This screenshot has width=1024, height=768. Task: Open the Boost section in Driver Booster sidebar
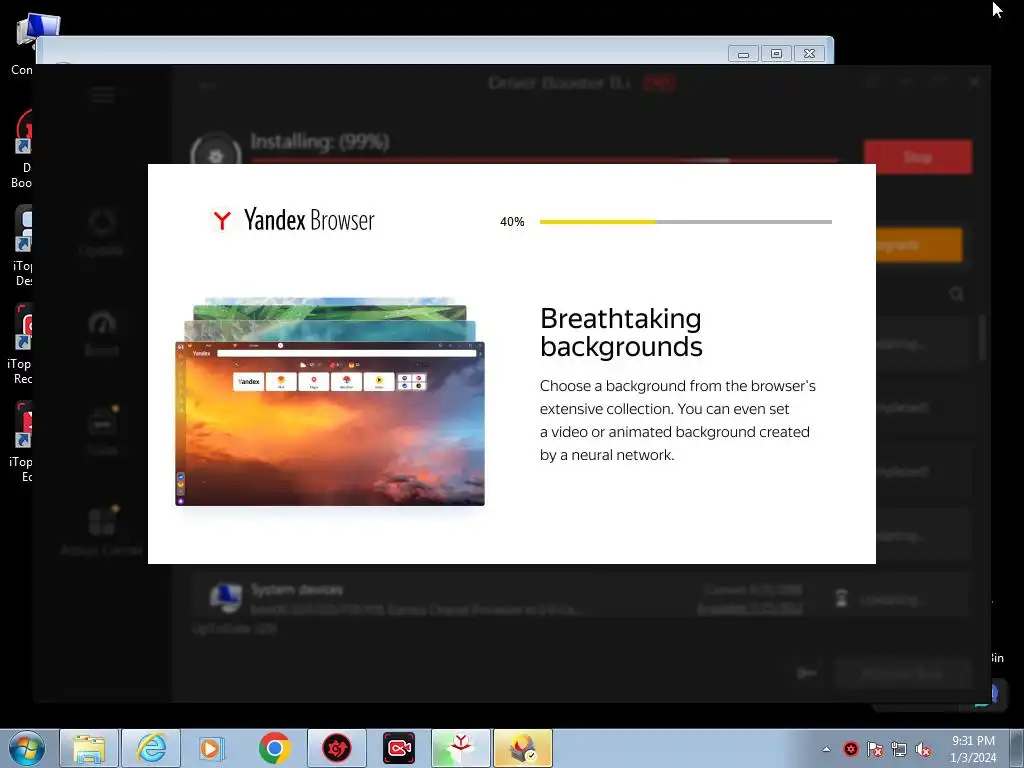click(102, 333)
